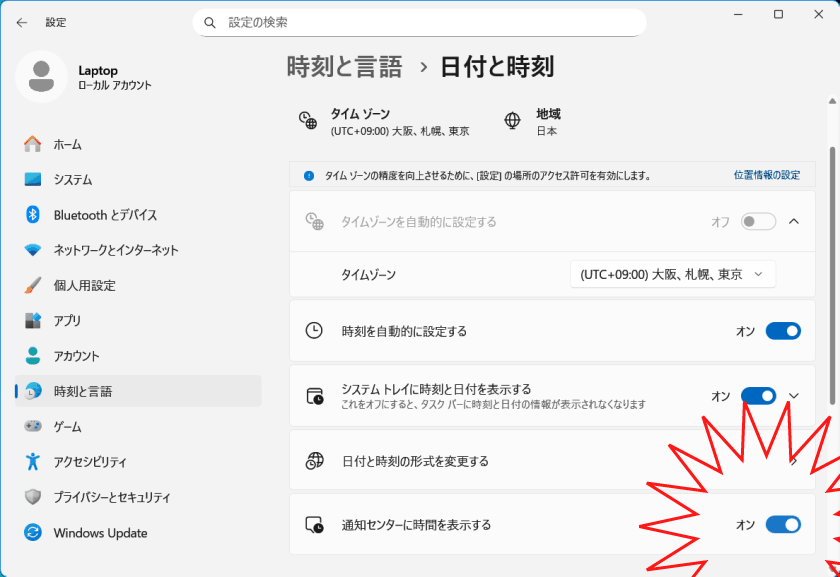Image resolution: width=840 pixels, height=577 pixels.
Task: Open ホーム in the sidebar
Action: 138,144
